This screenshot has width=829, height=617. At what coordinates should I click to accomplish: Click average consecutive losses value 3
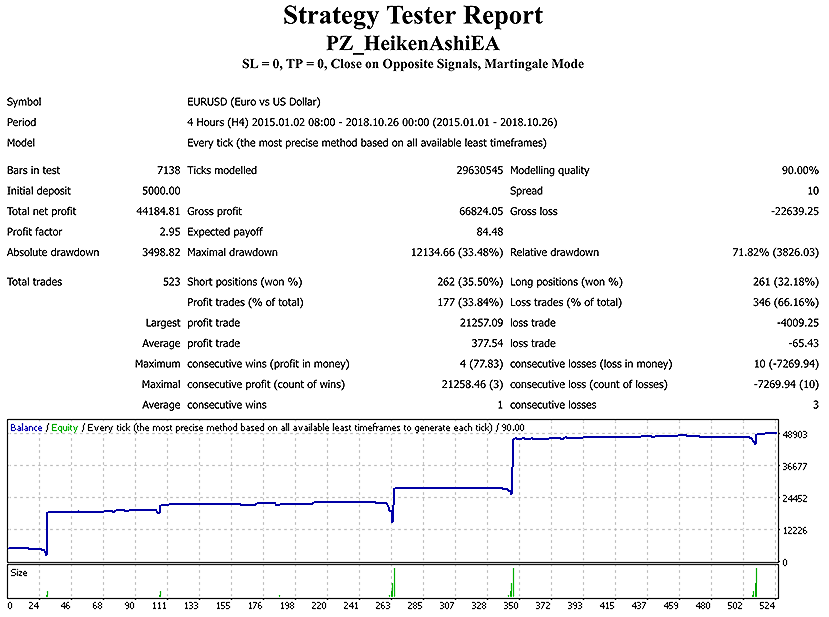coord(816,405)
